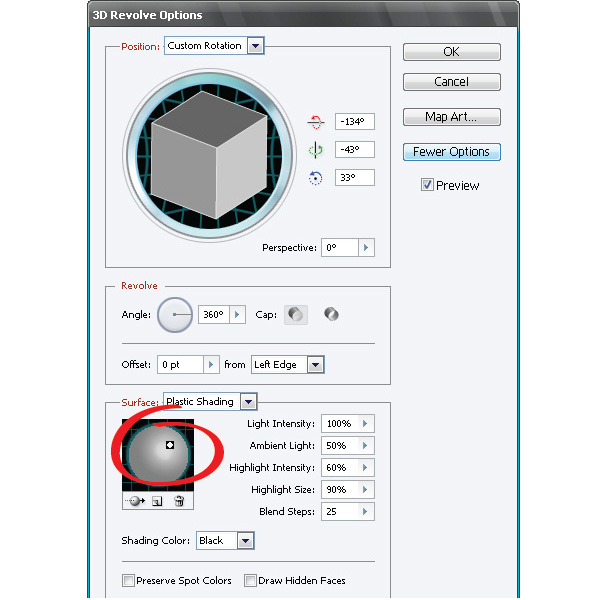Toggle the Preview checkbox

coord(427,185)
